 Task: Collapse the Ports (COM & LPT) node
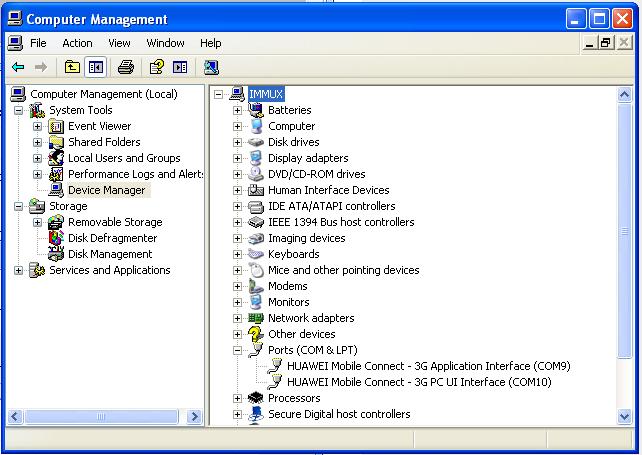pos(237,350)
